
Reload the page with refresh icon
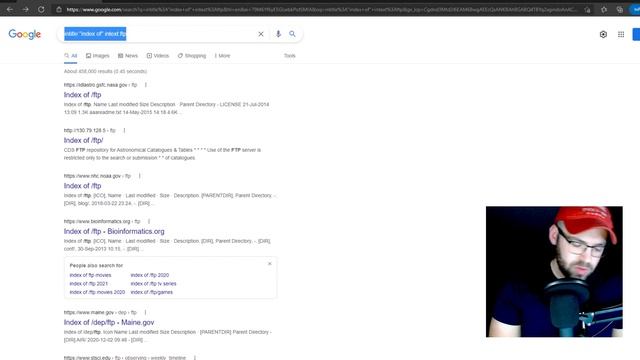(41, 9)
